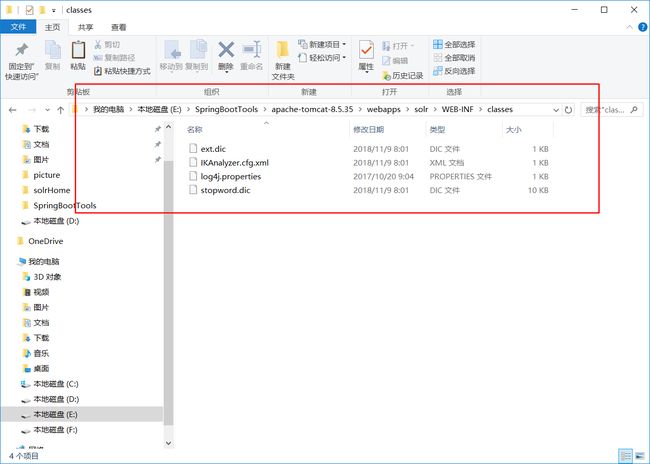Sort by Type column header
This screenshot has height=464, width=650.
[464, 130]
